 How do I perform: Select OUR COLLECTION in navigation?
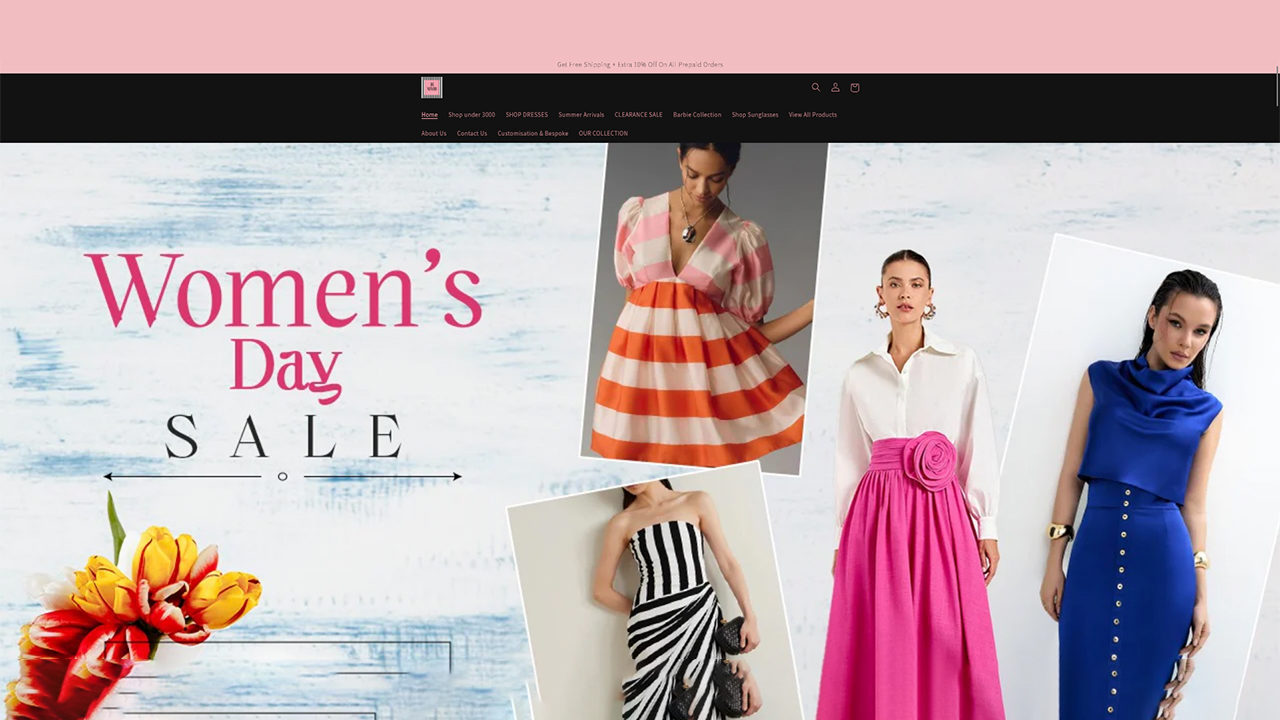(603, 134)
